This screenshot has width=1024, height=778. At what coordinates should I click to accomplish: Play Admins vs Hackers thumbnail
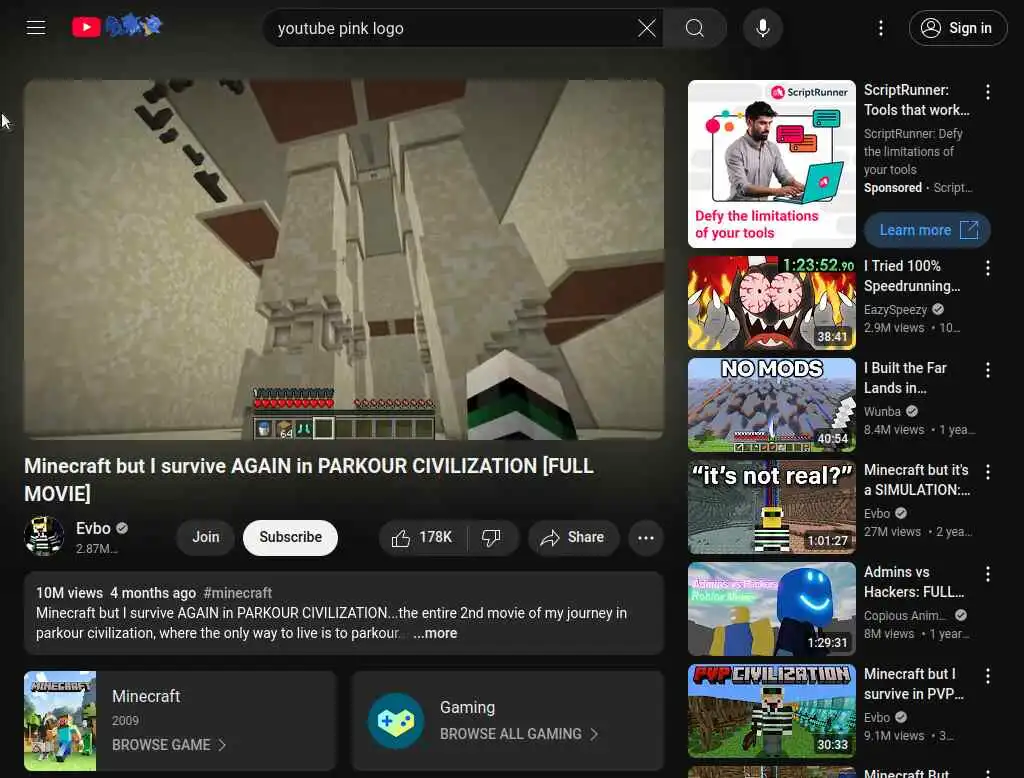(x=771, y=609)
